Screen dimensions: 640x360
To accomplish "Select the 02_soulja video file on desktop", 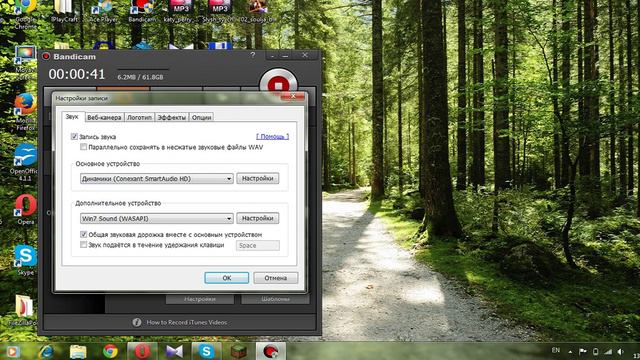I will coord(257,11).
